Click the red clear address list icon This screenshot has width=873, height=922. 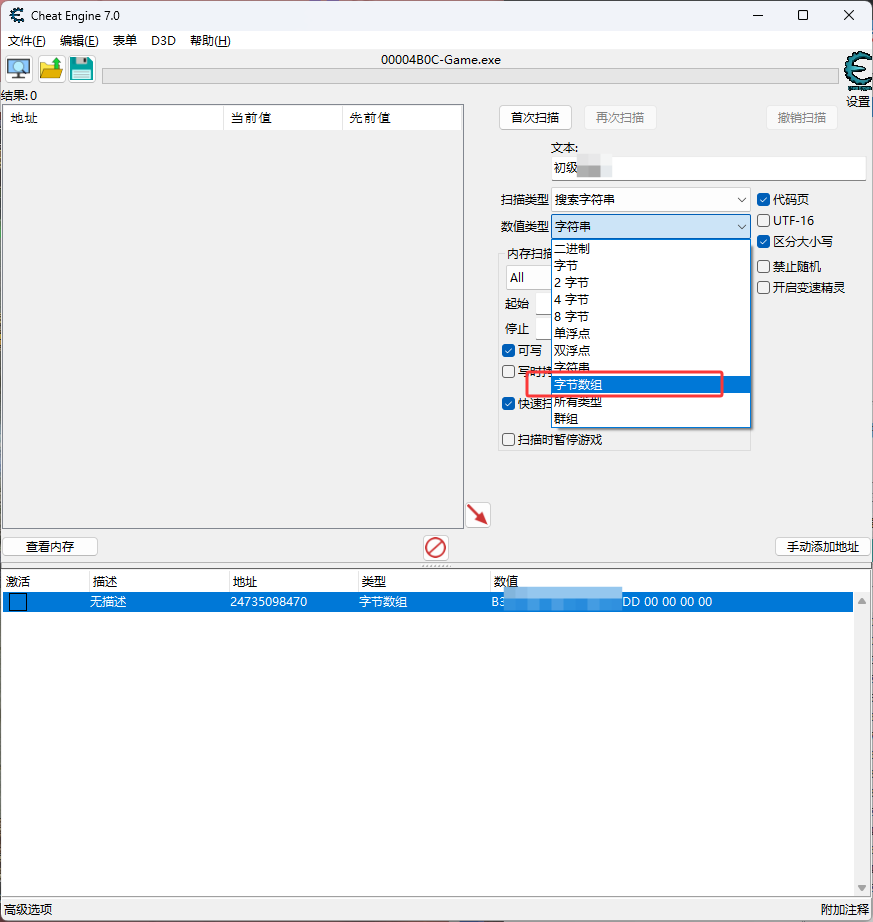pos(436,547)
